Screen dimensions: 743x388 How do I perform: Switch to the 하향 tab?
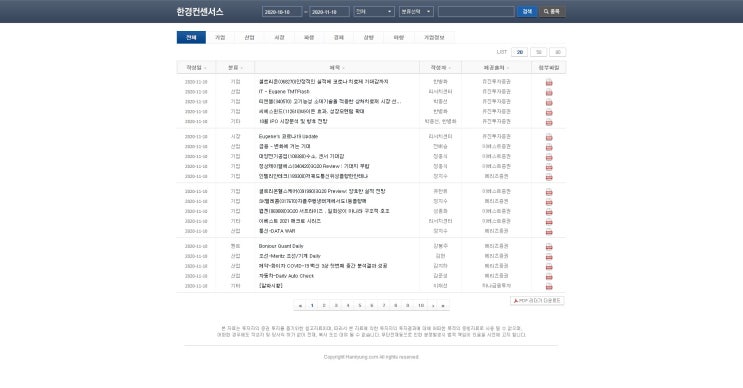(399, 37)
